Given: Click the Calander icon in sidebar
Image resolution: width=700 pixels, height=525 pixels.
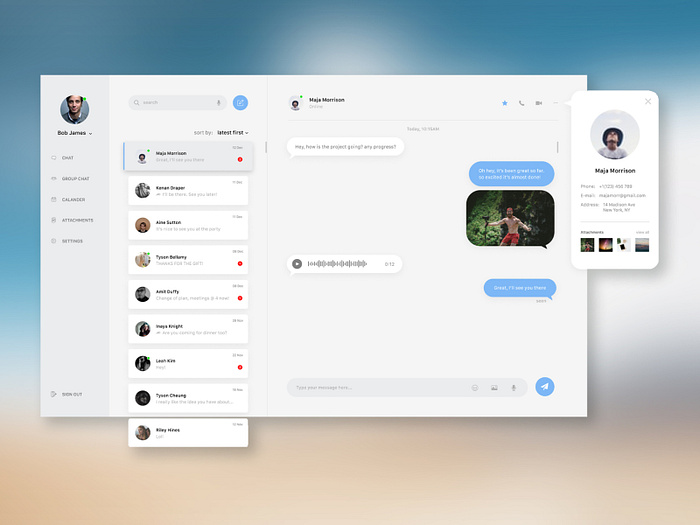Looking at the screenshot, I should tap(54, 200).
